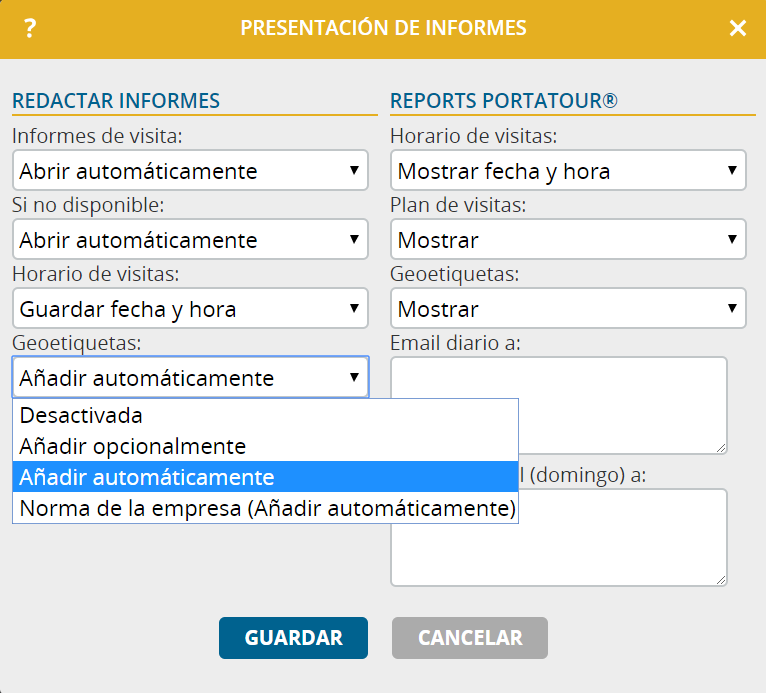The height and width of the screenshot is (693, 766).
Task: Select the Desactivada option
Action: pyautogui.click(x=265, y=415)
